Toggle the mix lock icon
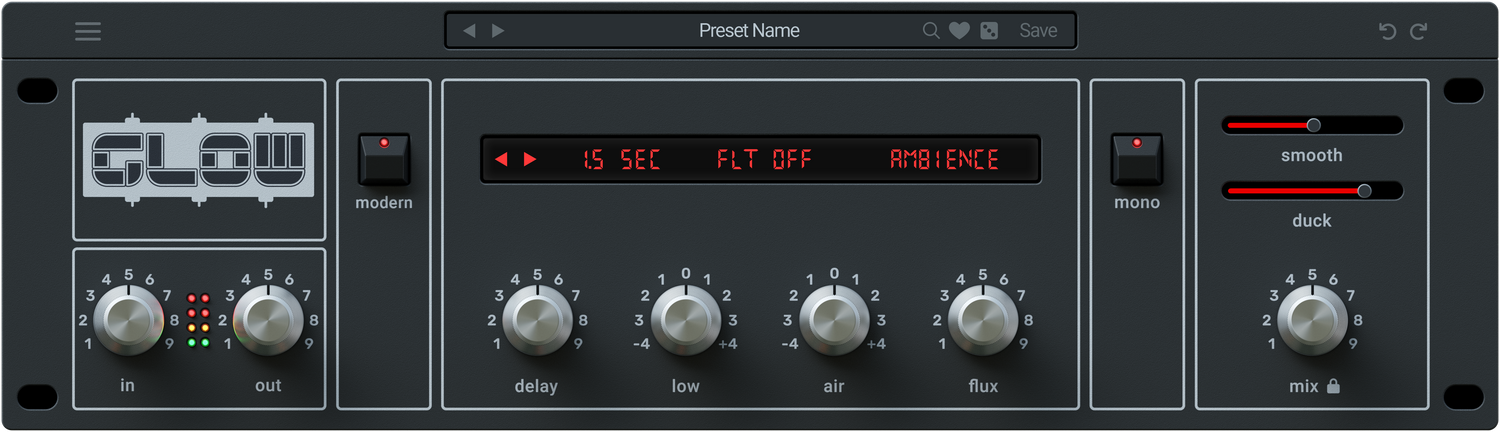The image size is (1500, 432). [1333, 386]
